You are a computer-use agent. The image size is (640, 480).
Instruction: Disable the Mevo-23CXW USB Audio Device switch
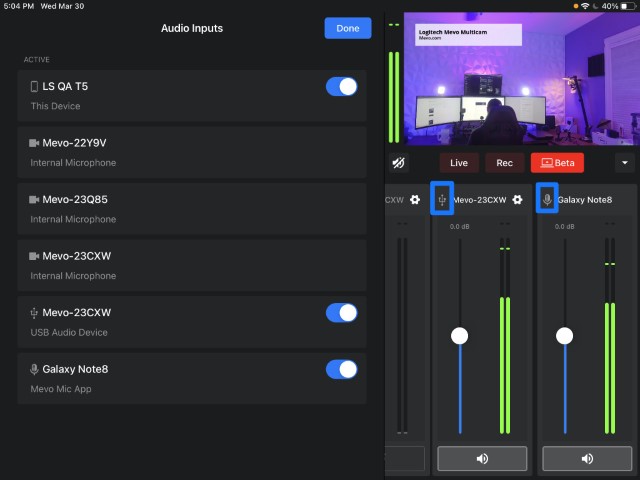click(341, 313)
